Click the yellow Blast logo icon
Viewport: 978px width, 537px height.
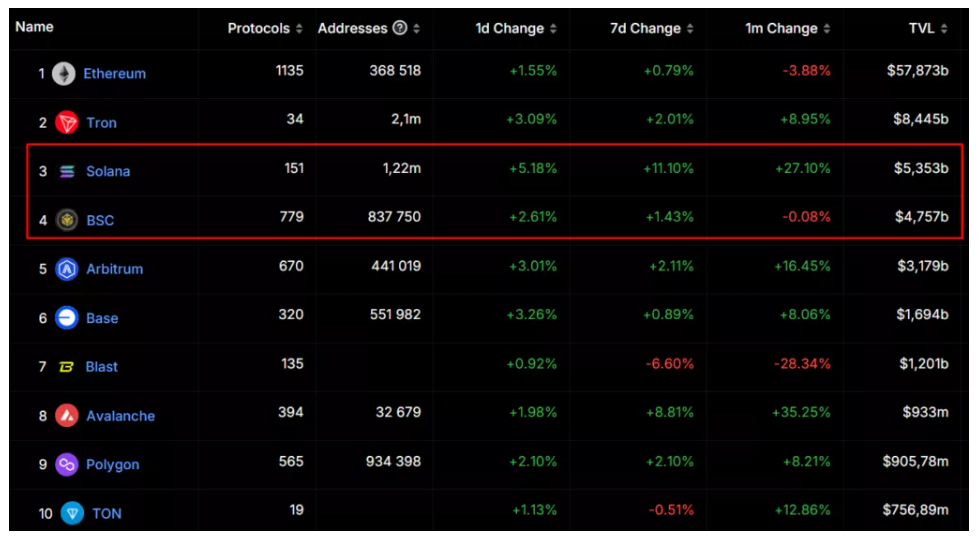pos(66,367)
